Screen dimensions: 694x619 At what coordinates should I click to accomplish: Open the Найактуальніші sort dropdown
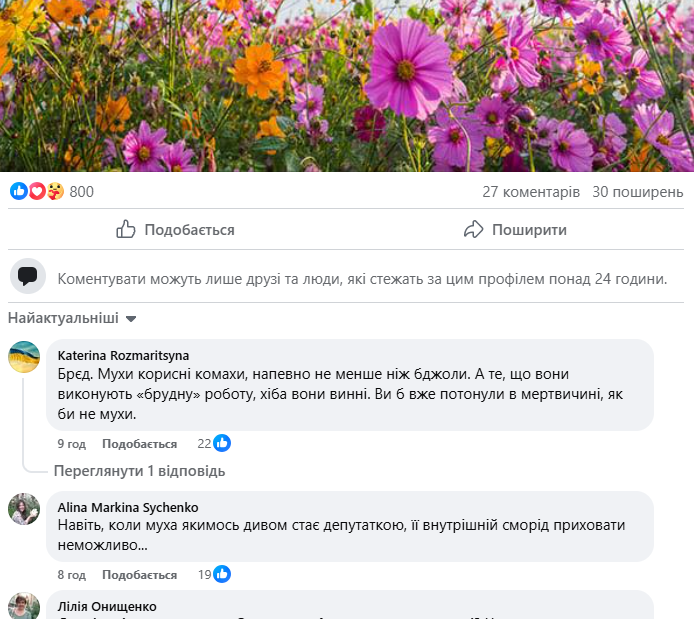[x=72, y=319]
